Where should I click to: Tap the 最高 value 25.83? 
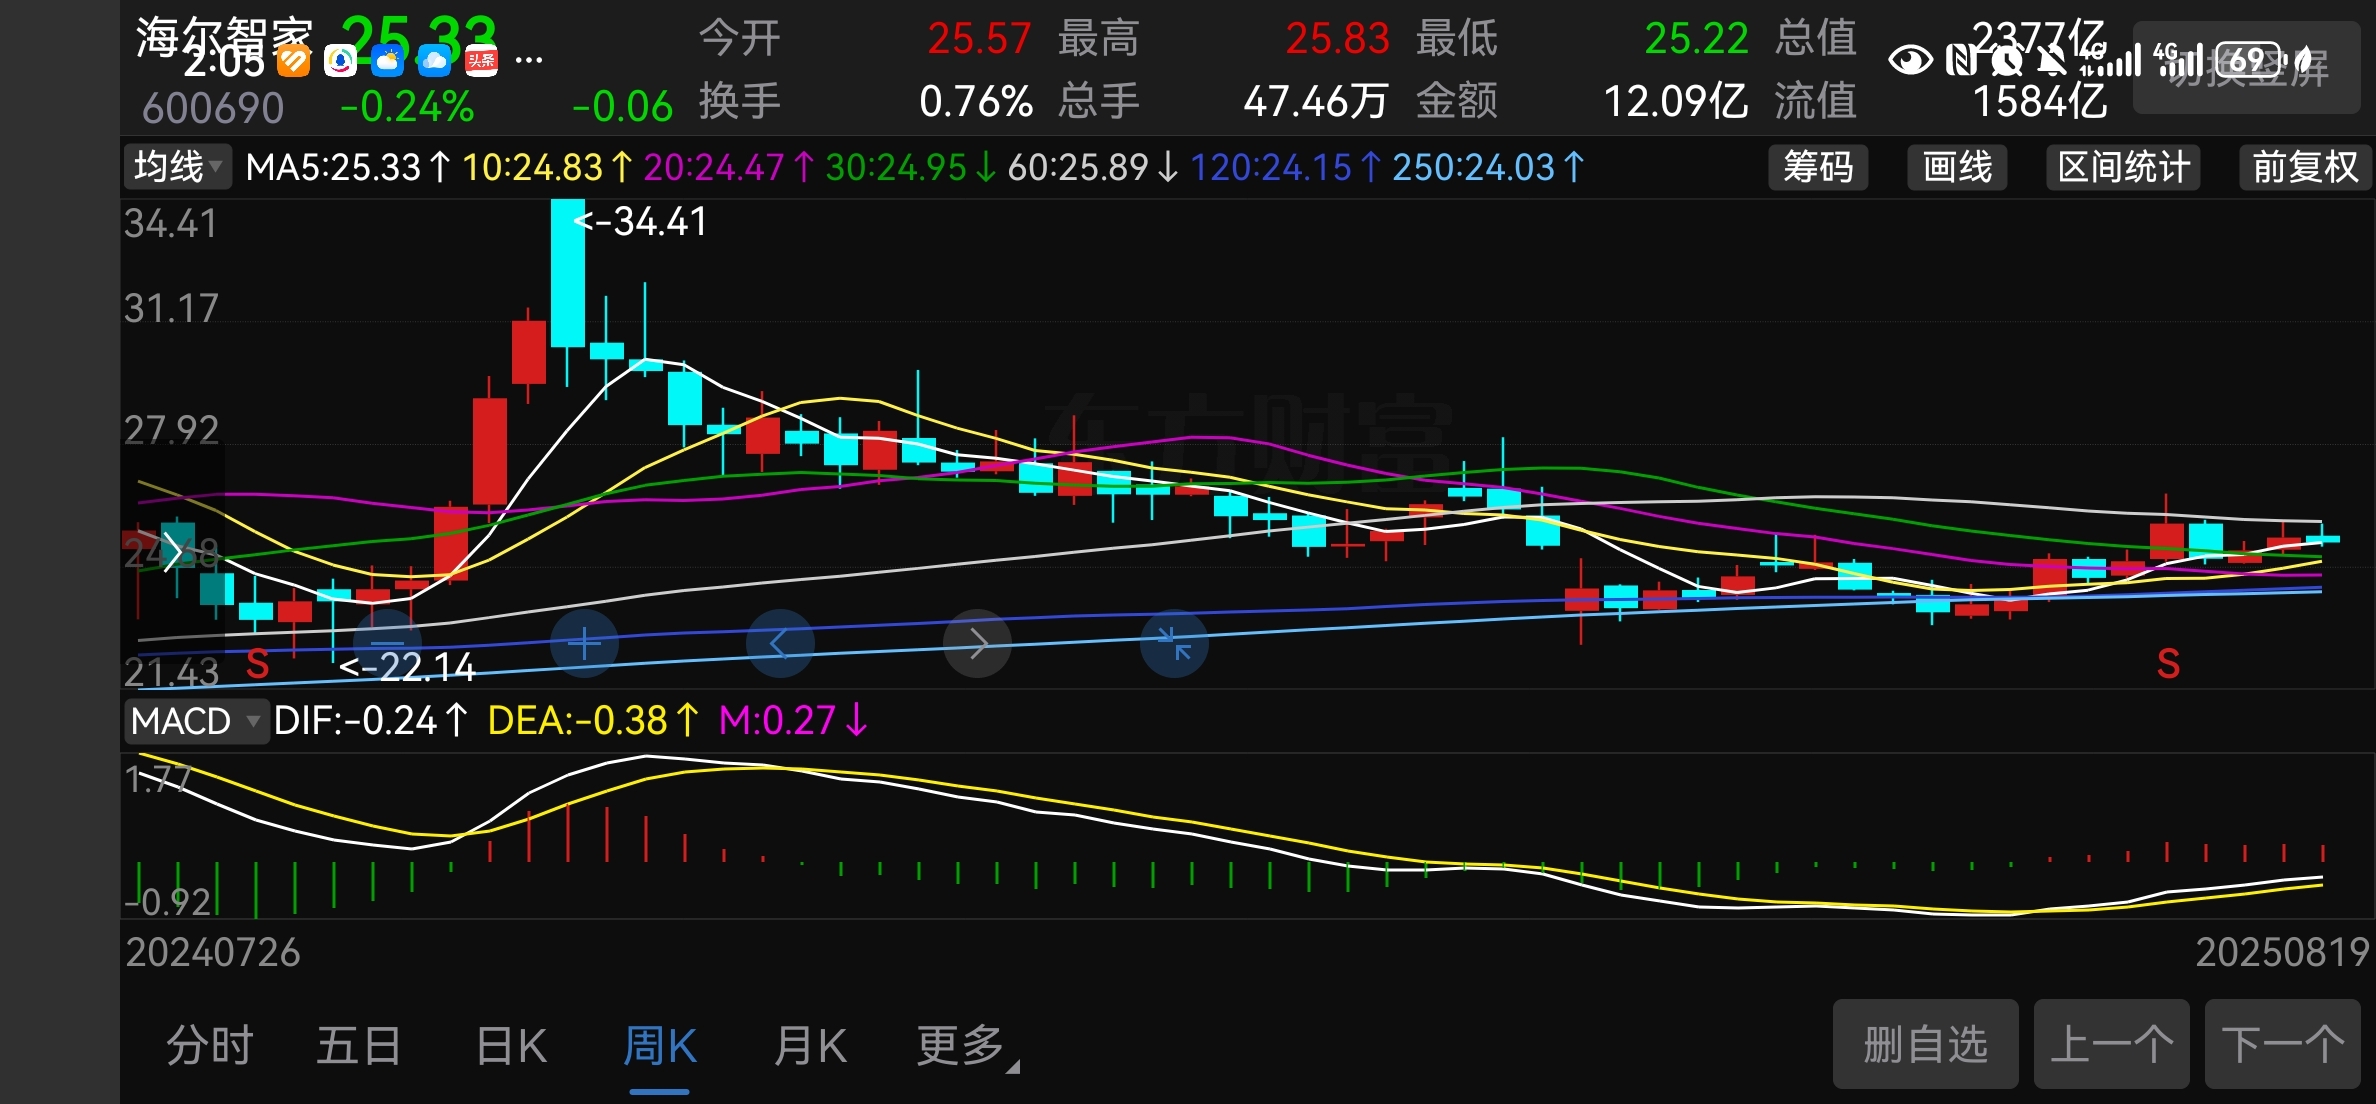tap(1337, 38)
